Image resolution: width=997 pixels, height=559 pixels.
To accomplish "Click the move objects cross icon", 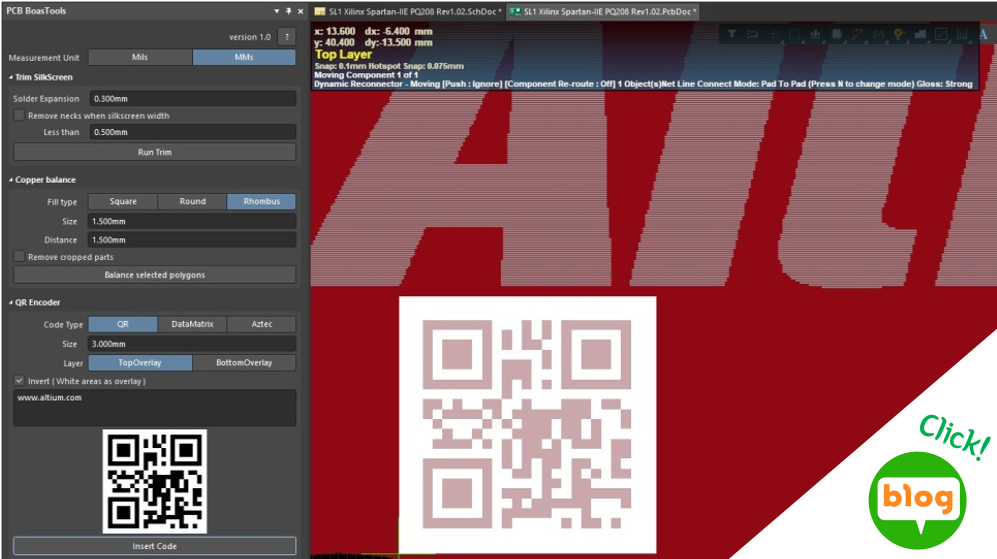I will pyautogui.click(x=774, y=34).
